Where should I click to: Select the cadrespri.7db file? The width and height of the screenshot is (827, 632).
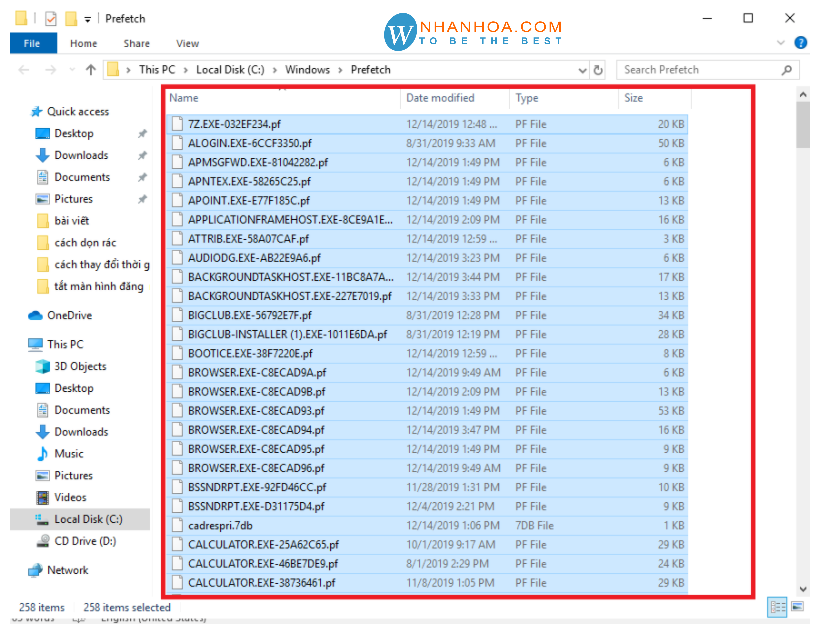220,526
